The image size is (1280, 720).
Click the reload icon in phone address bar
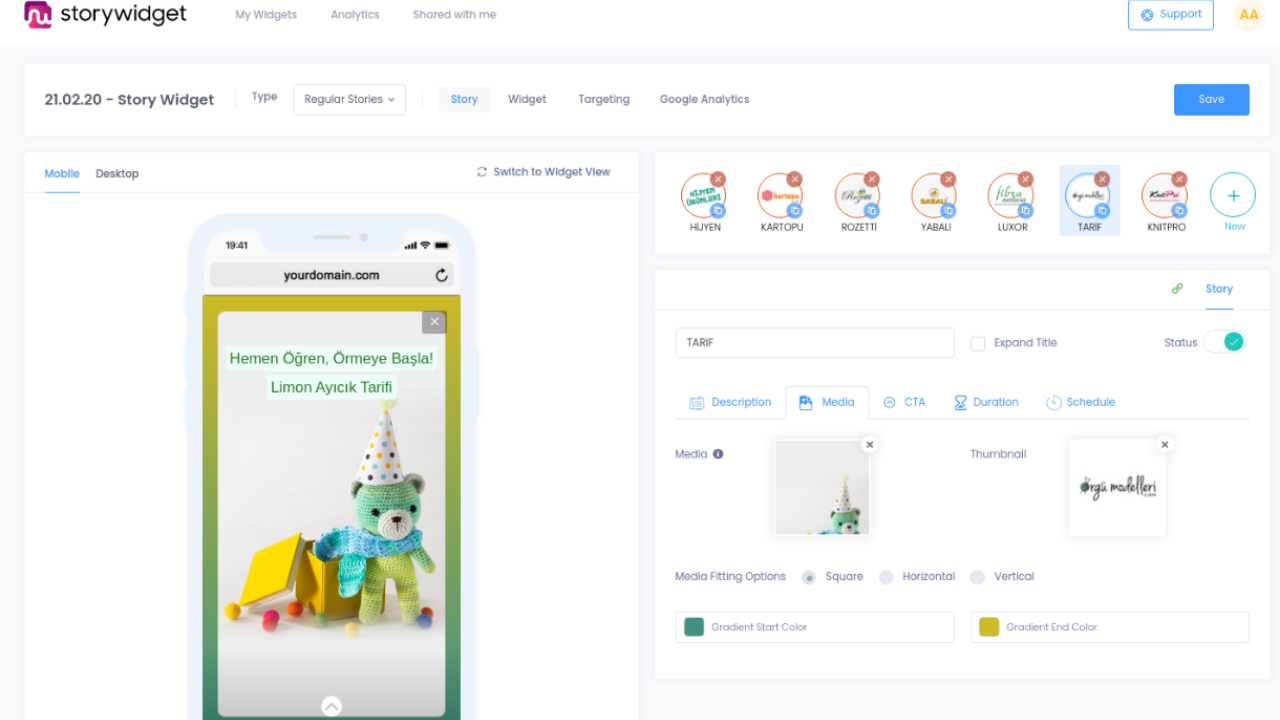441,275
